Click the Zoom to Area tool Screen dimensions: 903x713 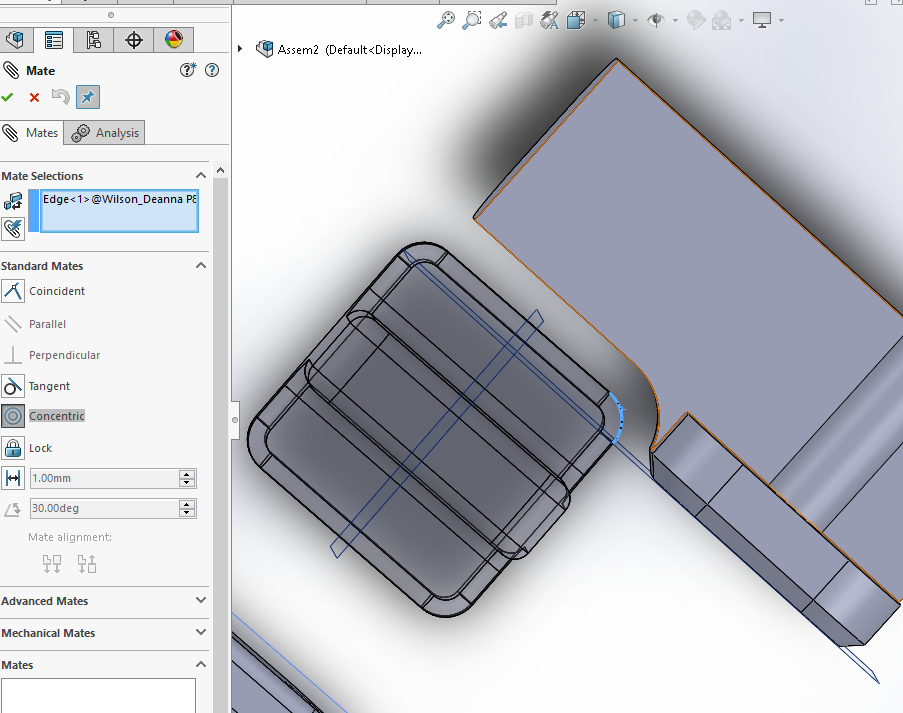[472, 20]
